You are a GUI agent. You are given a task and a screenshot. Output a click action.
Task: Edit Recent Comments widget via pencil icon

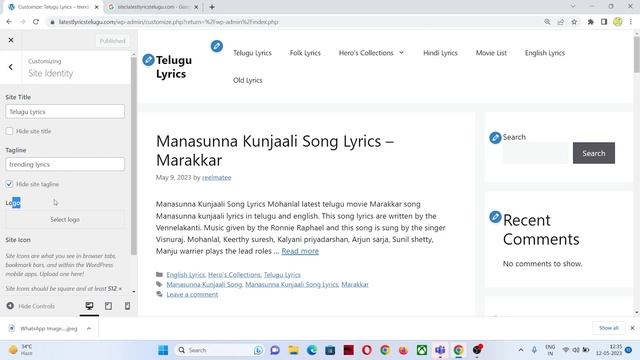click(495, 217)
